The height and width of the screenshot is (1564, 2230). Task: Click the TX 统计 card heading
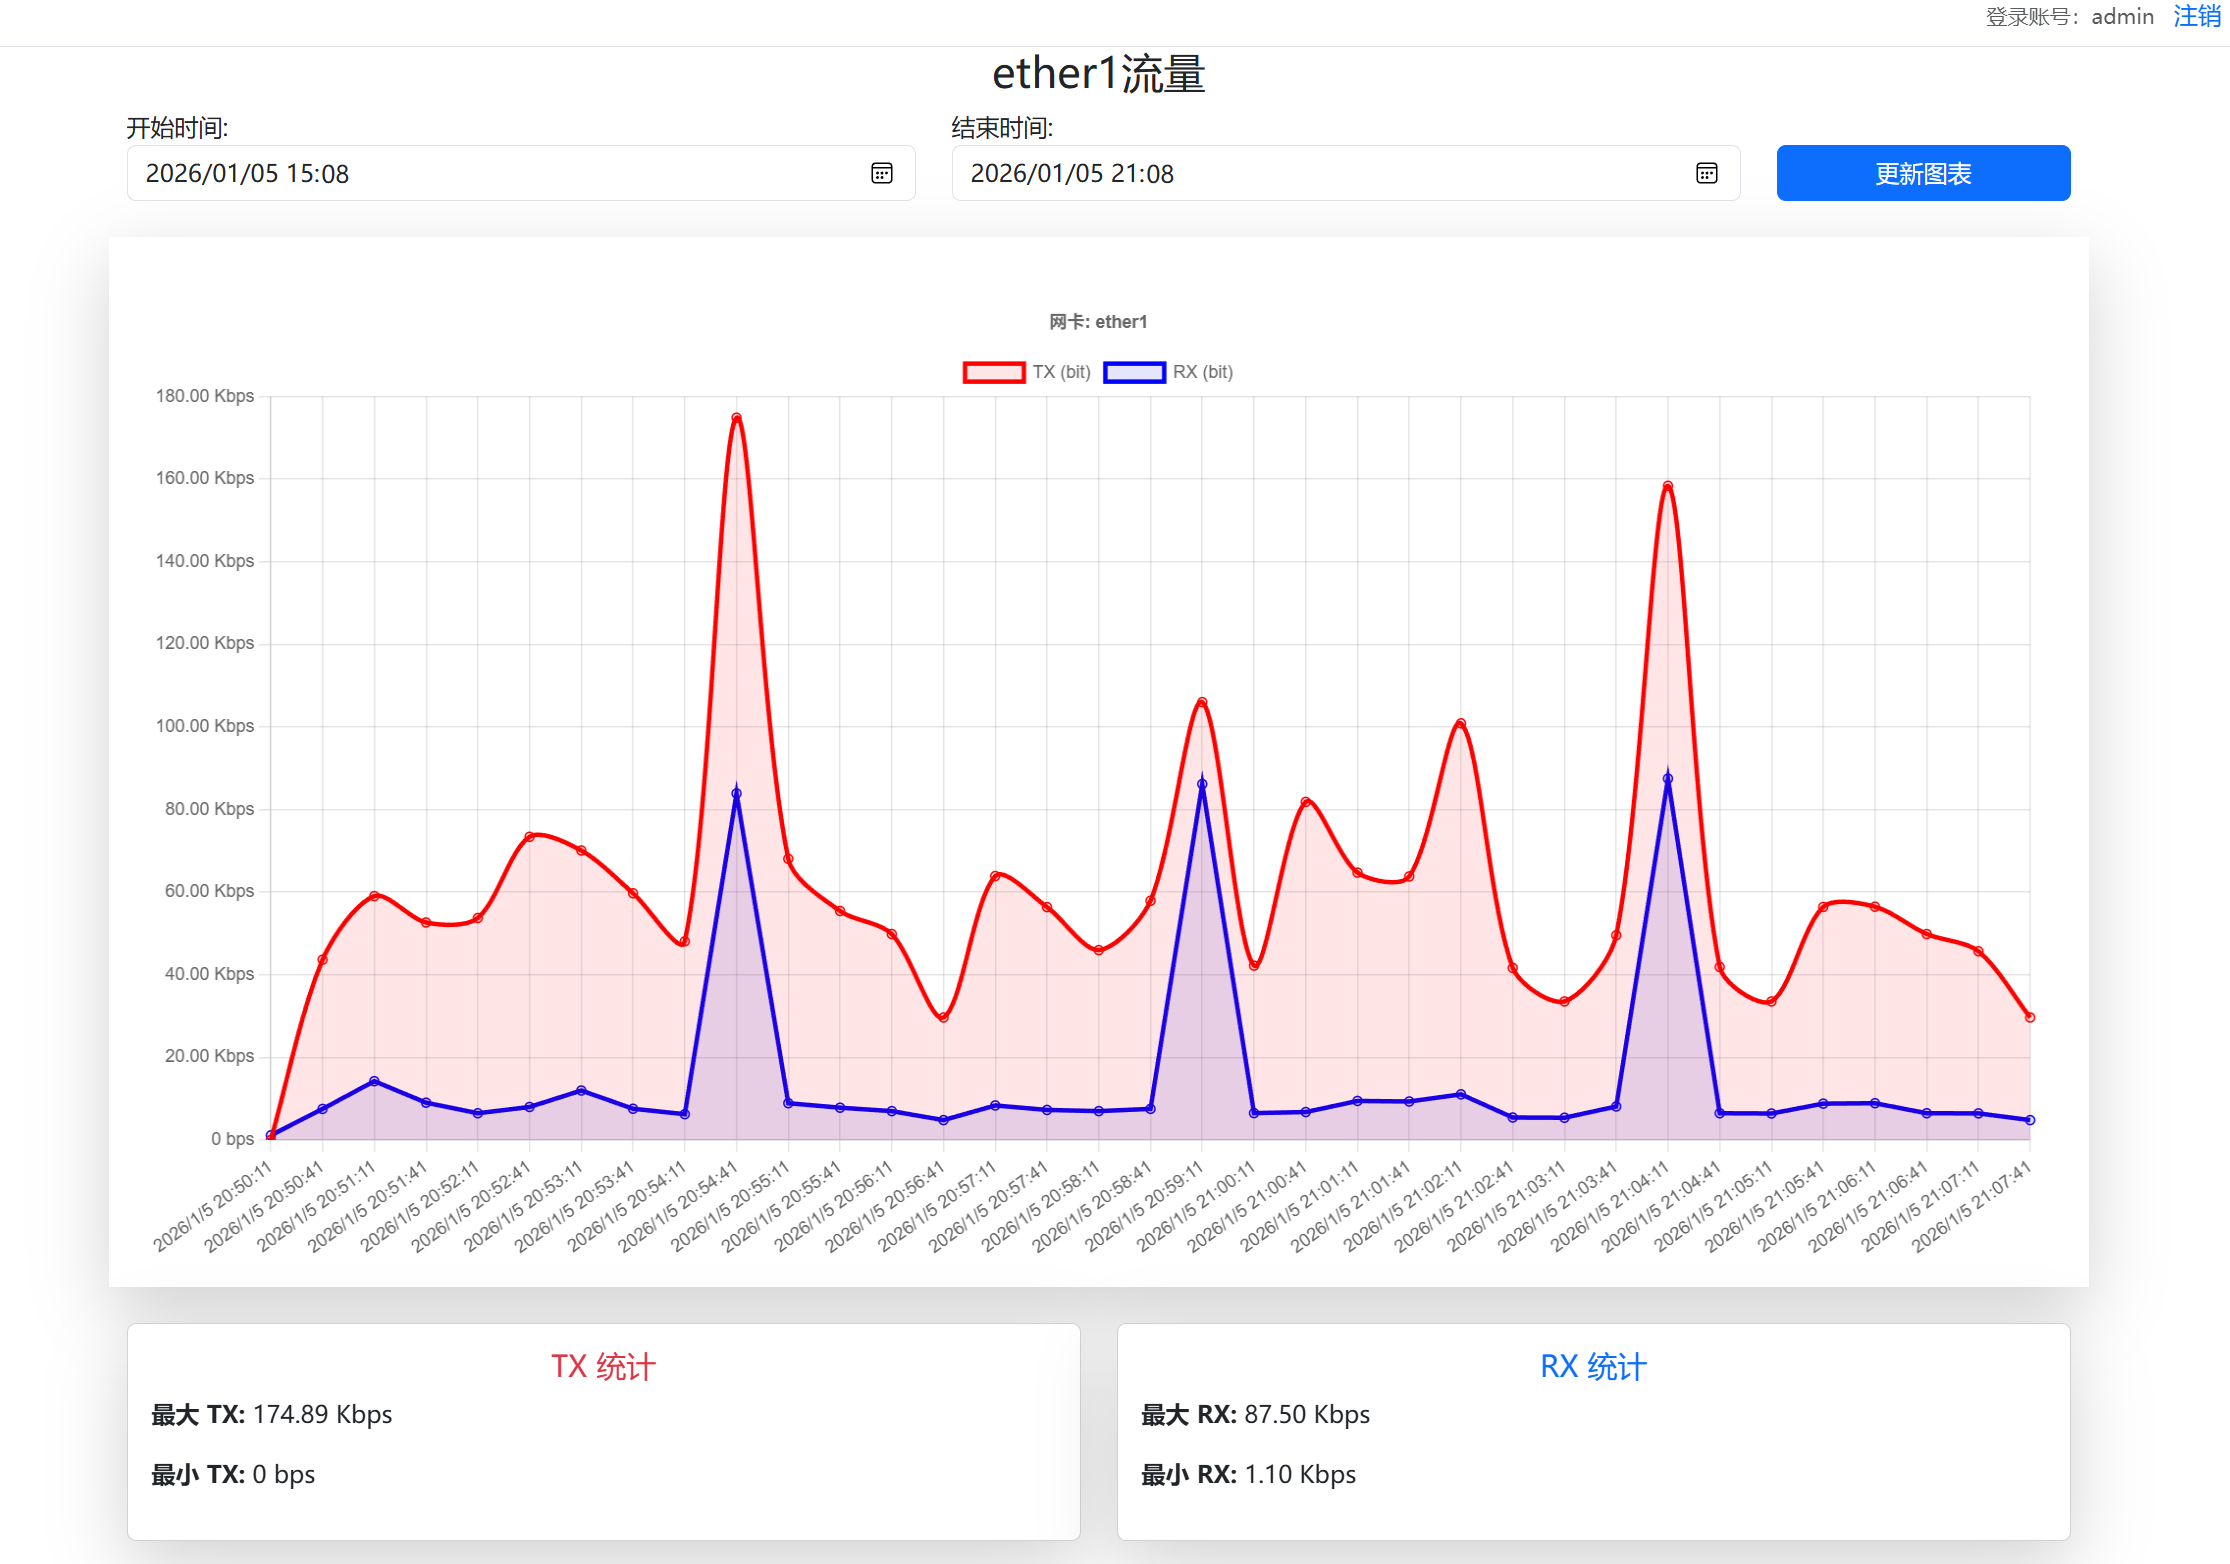[603, 1366]
